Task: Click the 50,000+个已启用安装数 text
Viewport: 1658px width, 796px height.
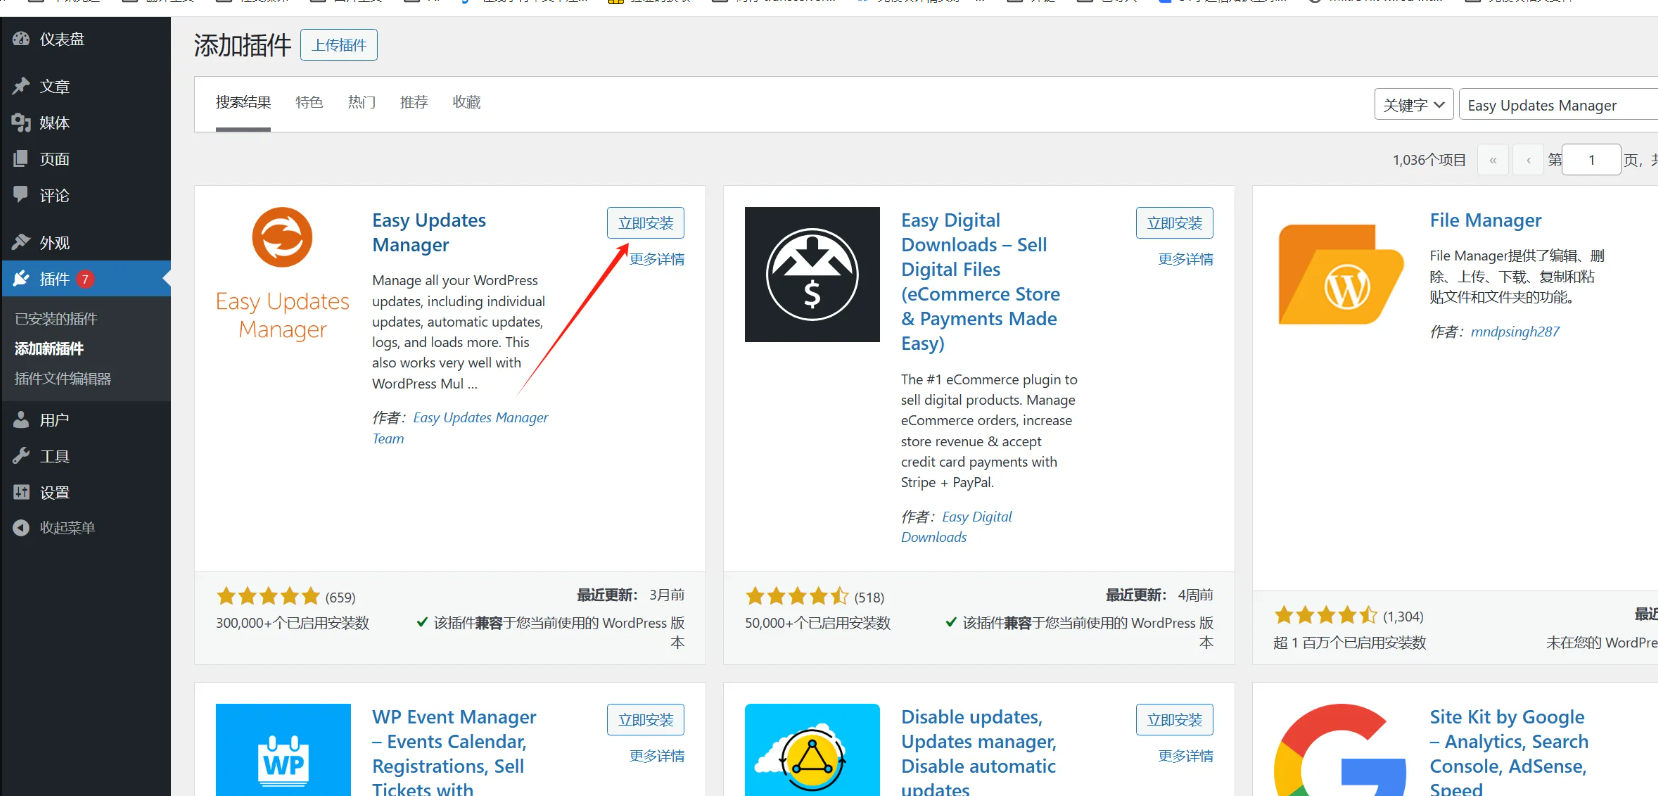Action: tap(818, 623)
